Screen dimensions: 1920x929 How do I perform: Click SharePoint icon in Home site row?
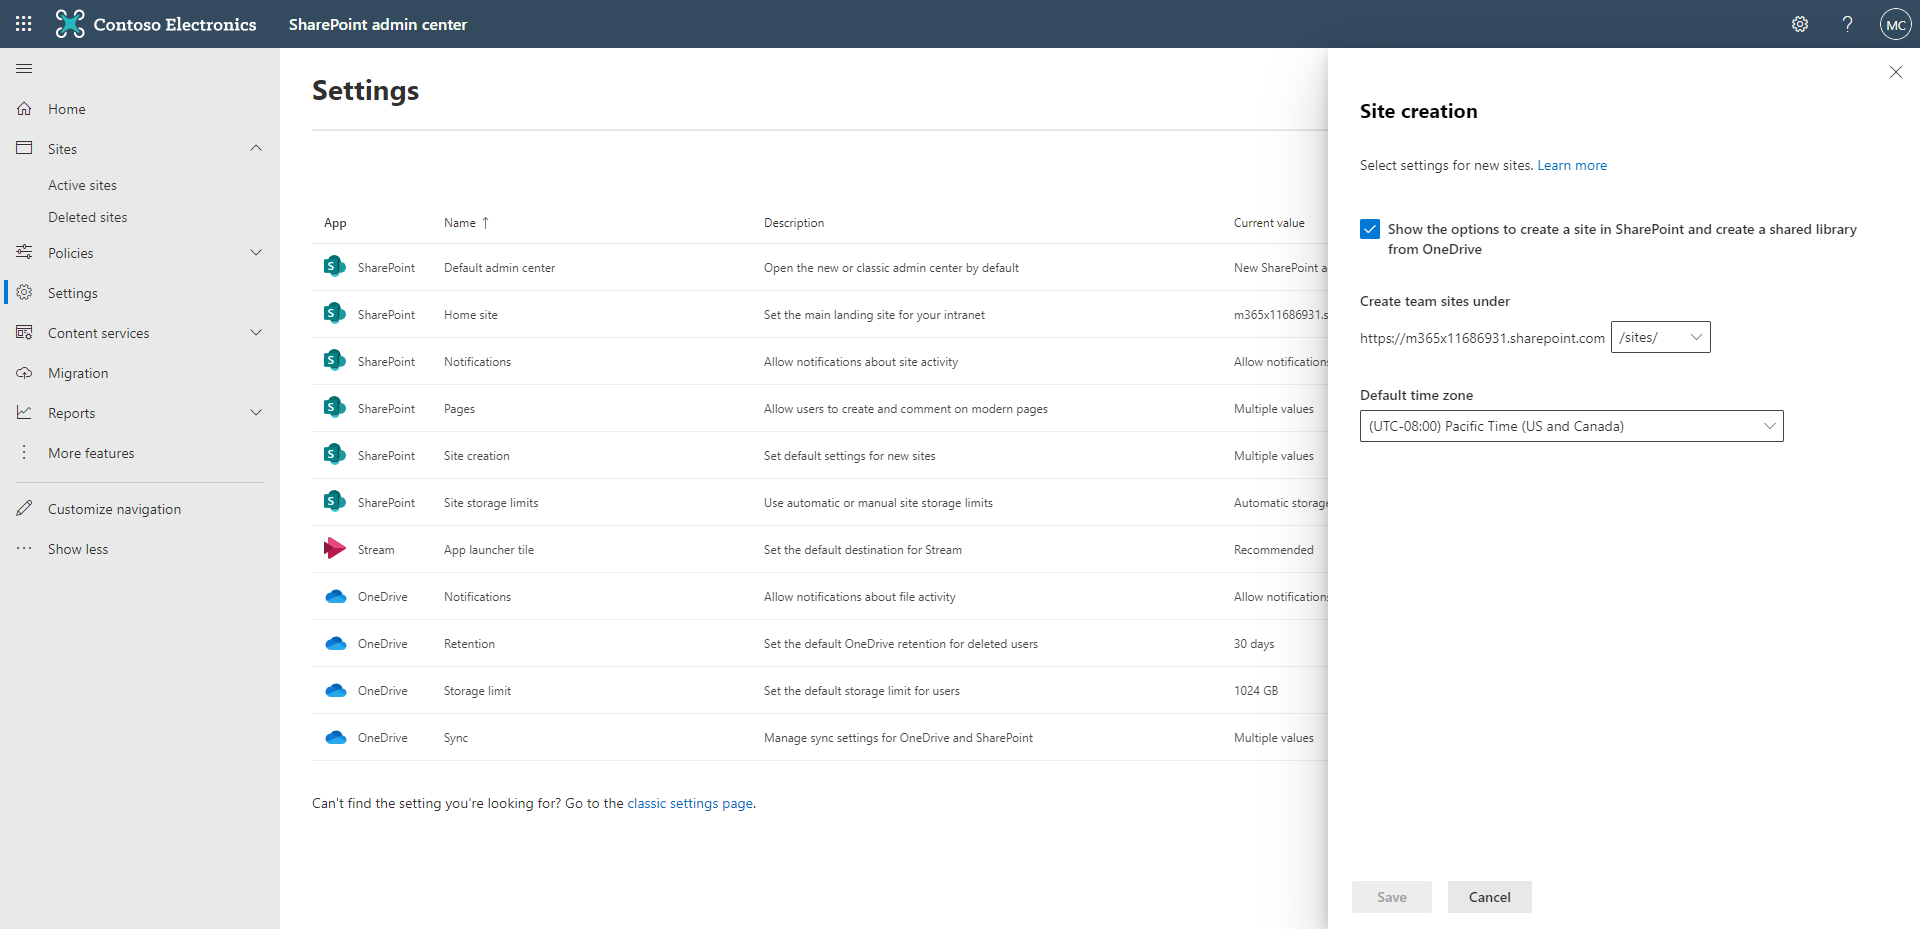pos(335,314)
